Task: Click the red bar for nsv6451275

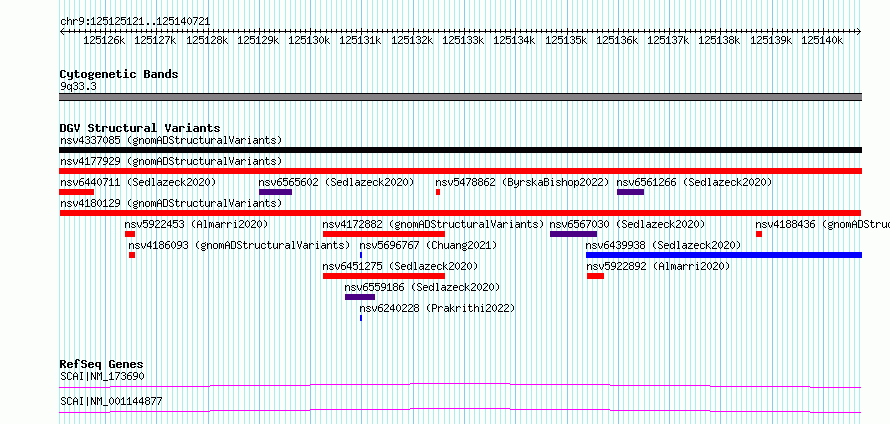Action: (384, 276)
